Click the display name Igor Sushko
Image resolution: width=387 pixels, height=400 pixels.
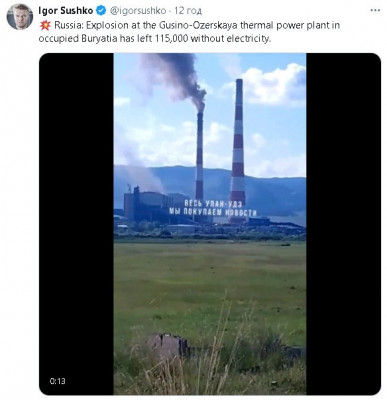coord(66,11)
